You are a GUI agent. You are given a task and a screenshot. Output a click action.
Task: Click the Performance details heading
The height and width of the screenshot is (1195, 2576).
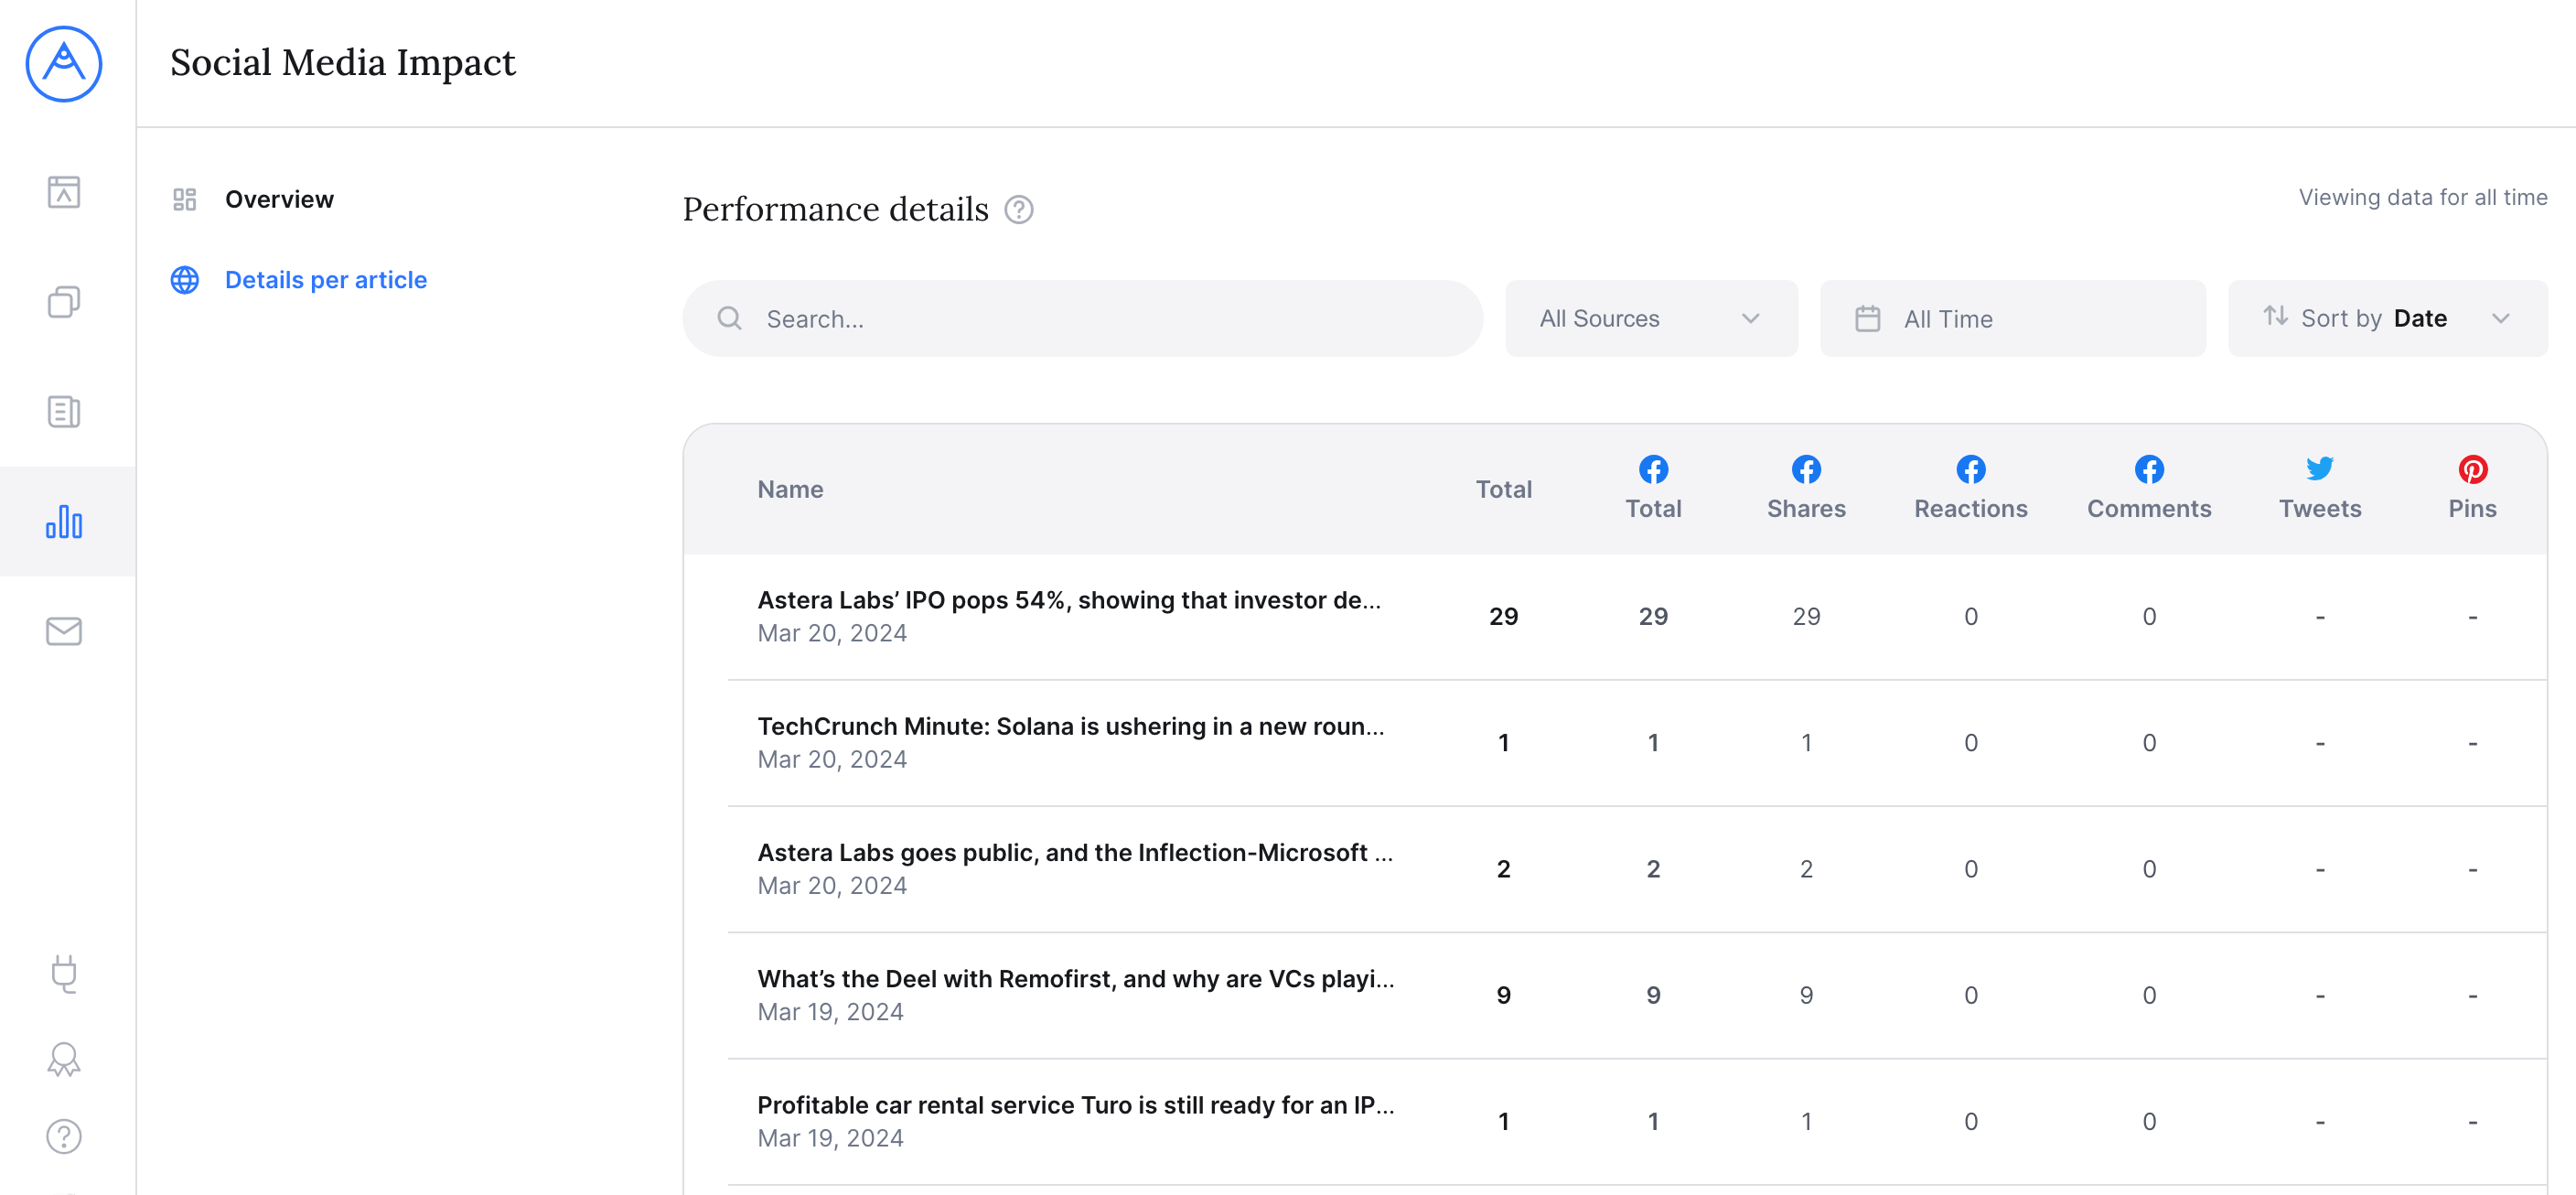[x=836, y=209]
